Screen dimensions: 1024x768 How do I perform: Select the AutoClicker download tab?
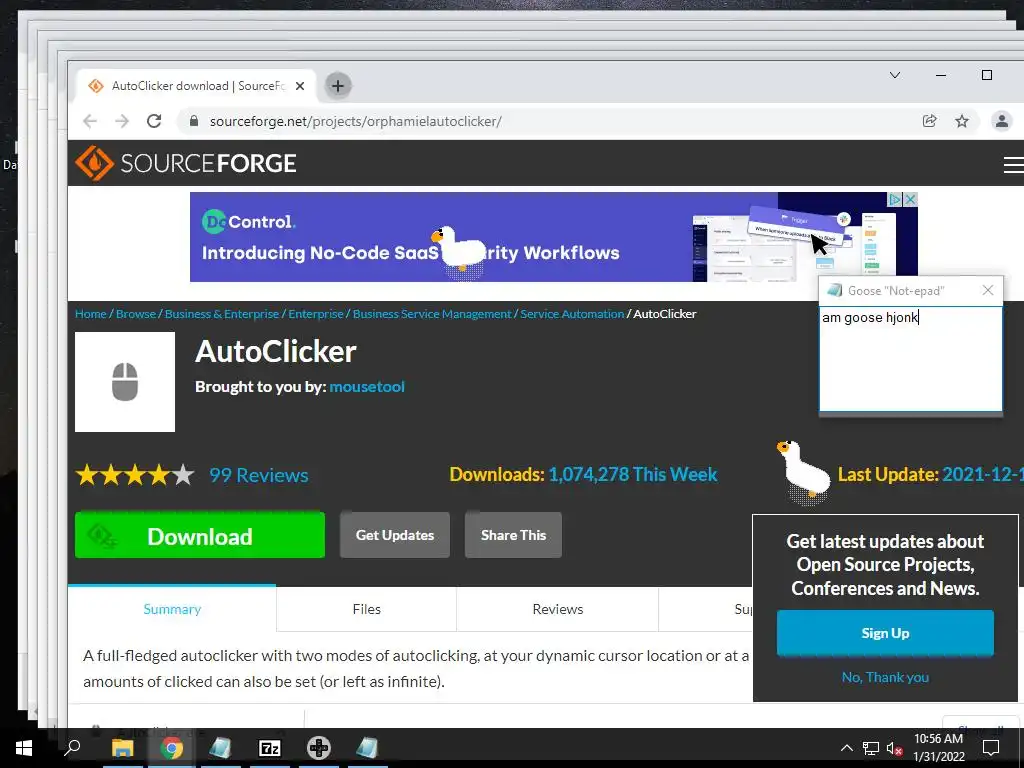point(197,86)
